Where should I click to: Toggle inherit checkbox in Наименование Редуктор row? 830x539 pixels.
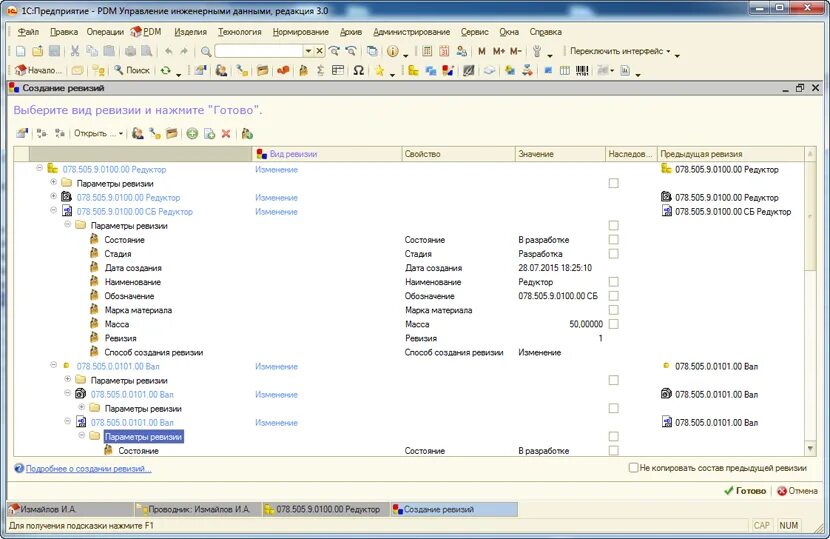614,282
